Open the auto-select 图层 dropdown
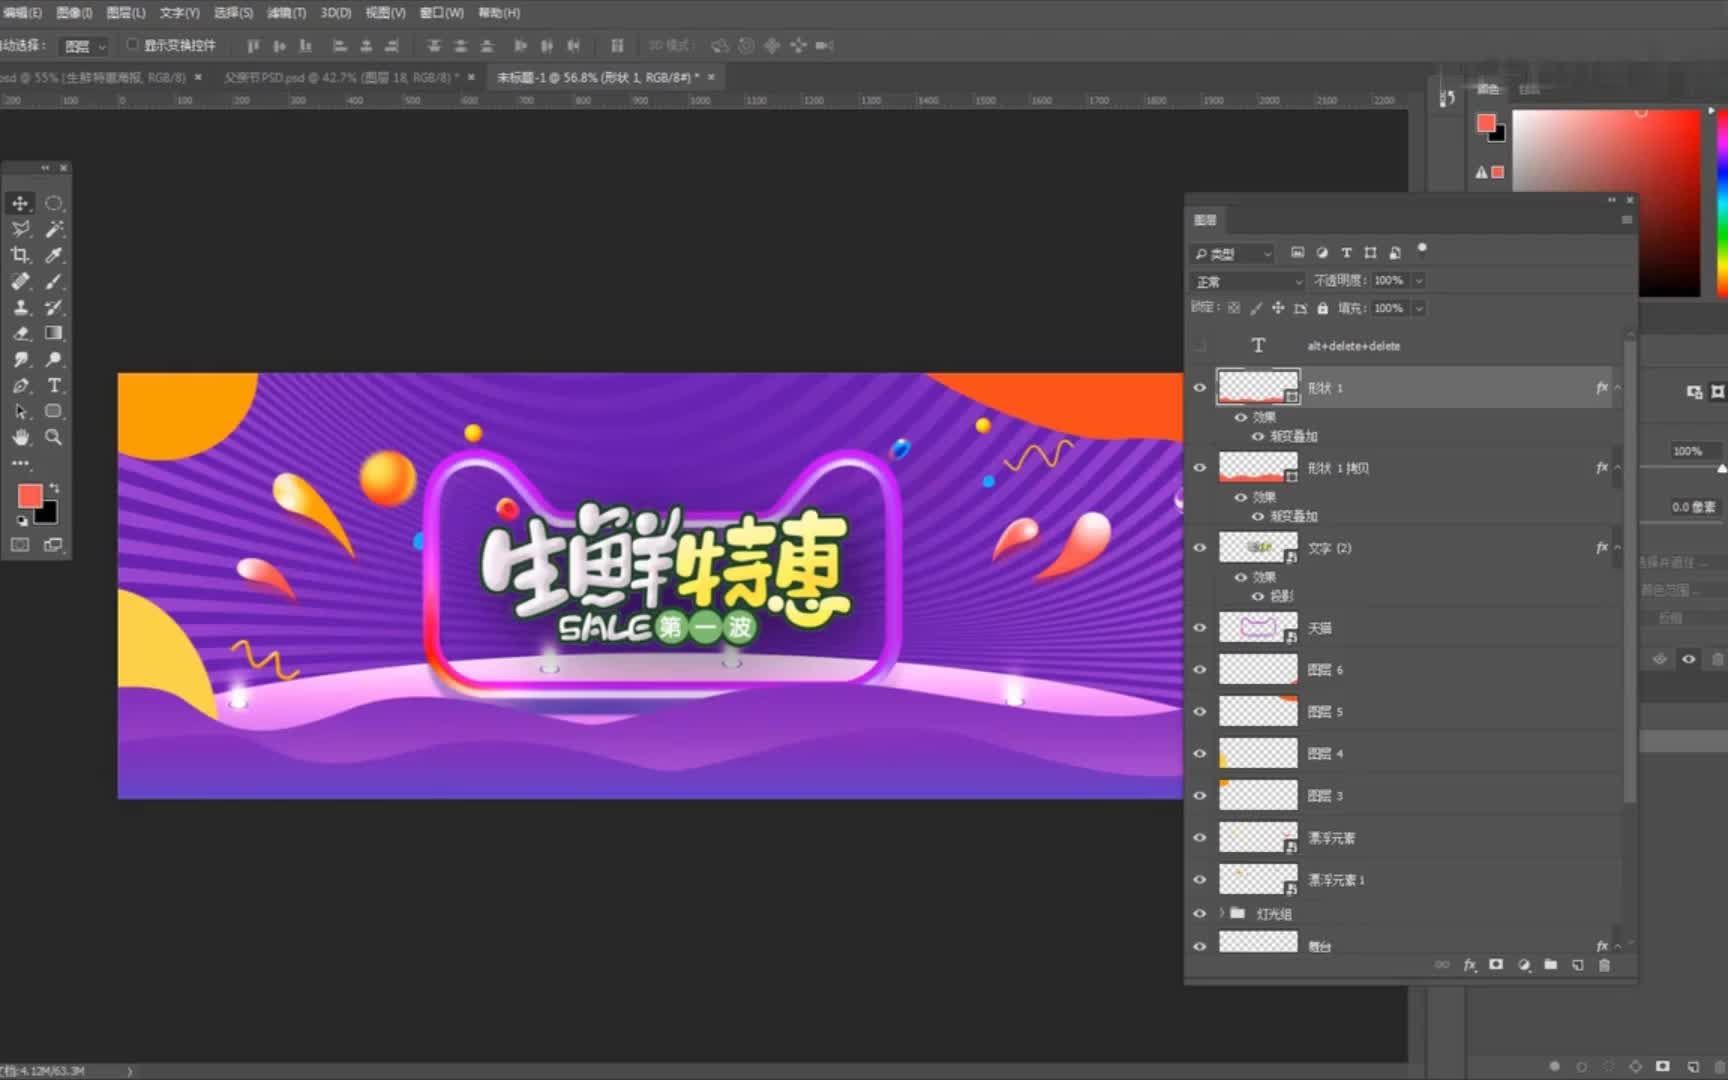1728x1080 pixels. pos(85,46)
